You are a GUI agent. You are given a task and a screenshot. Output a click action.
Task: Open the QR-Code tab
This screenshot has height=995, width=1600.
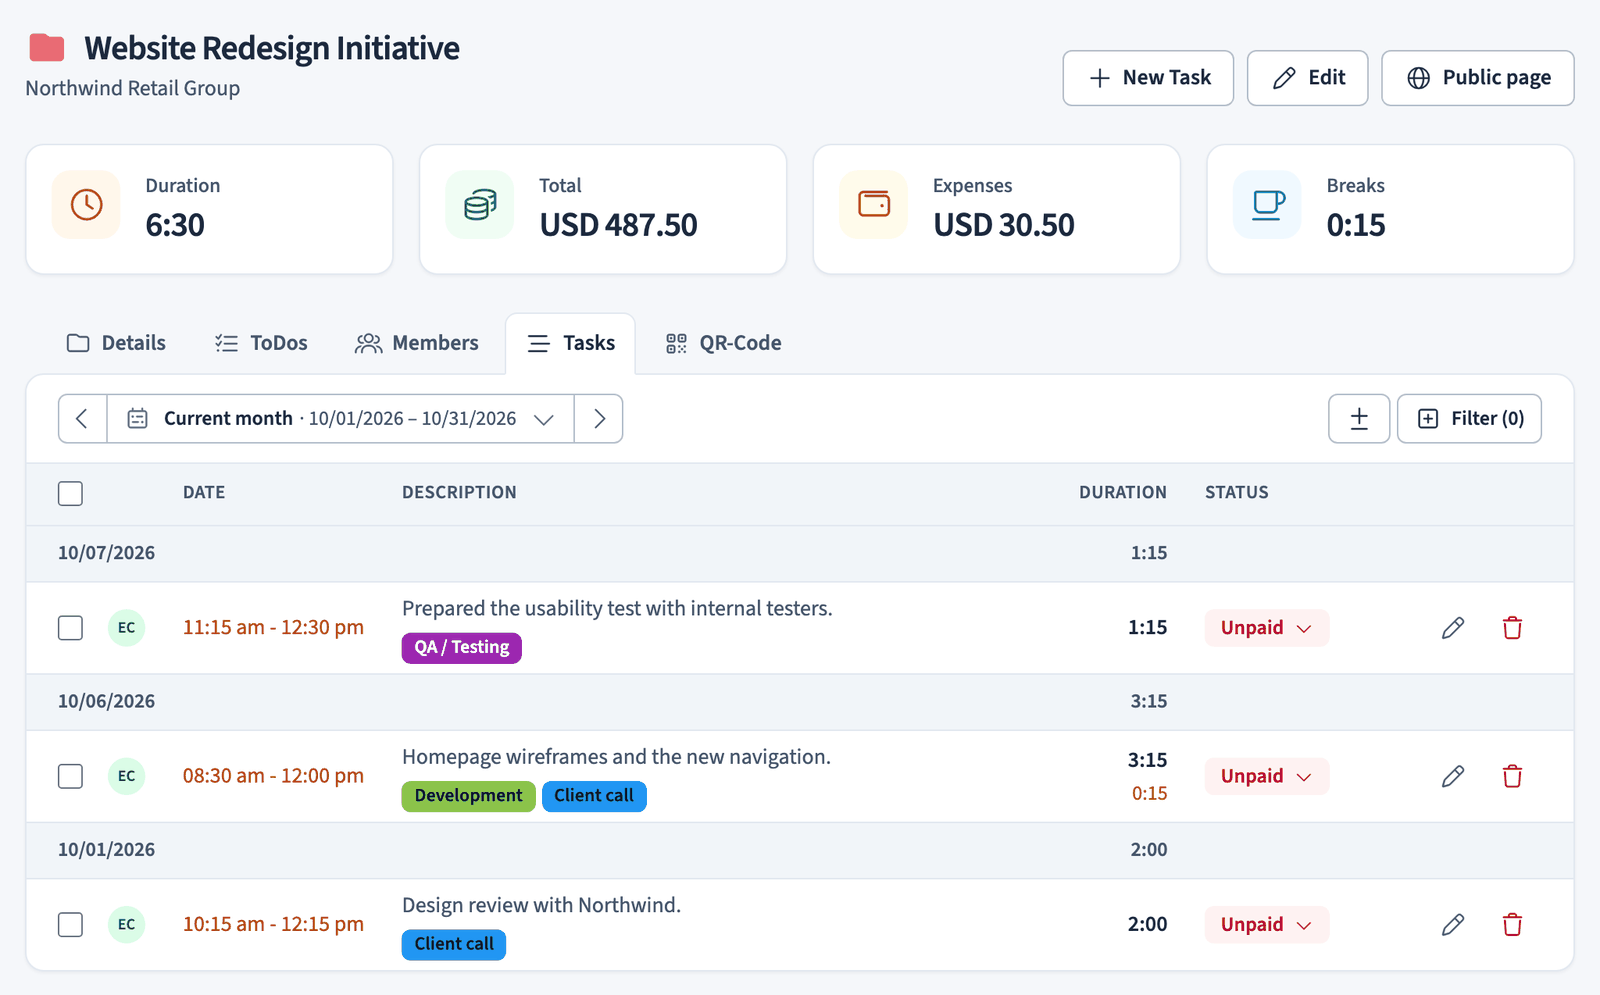[x=723, y=343]
